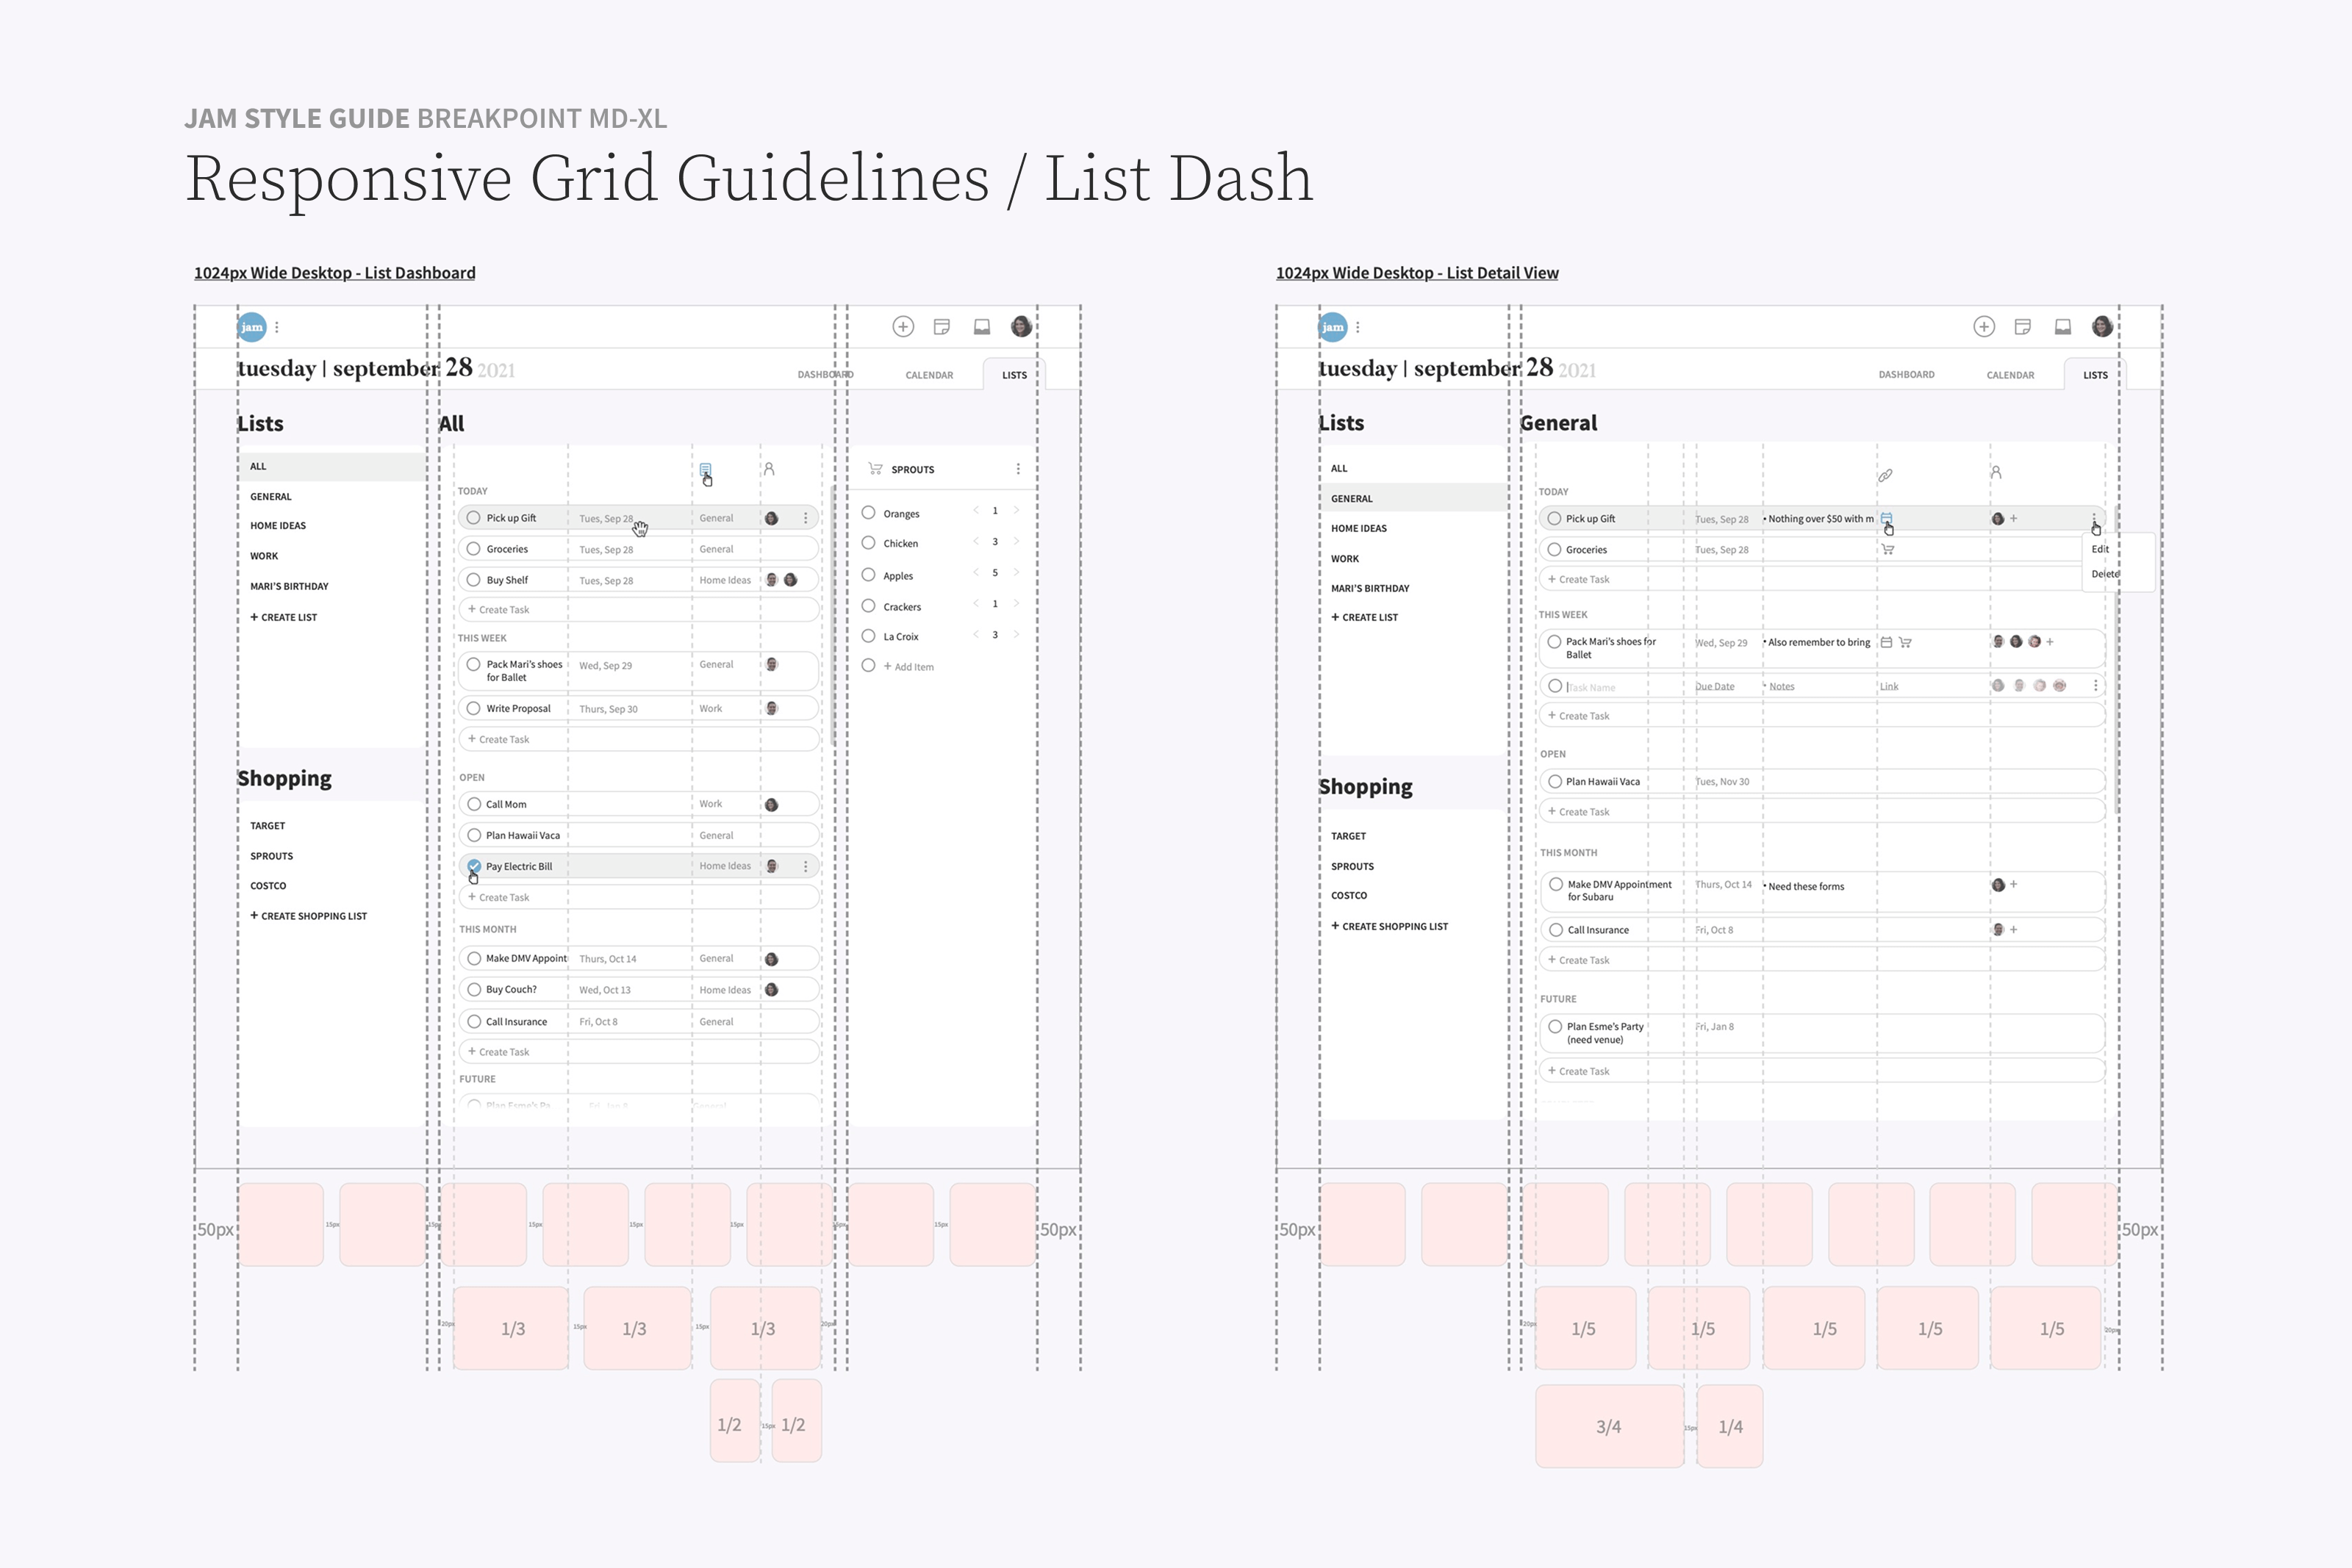Viewport: 2352px width, 1568px height.
Task: Check off the Pick up Gift task
Action: (x=474, y=518)
